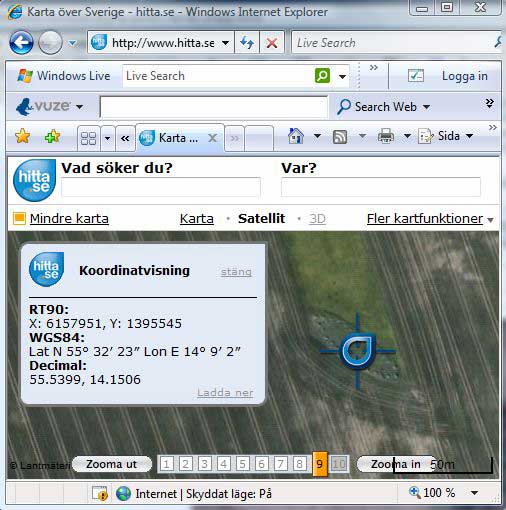Click the Ladda ner link
Image resolution: width=506 pixels, height=510 pixels.
click(225, 392)
